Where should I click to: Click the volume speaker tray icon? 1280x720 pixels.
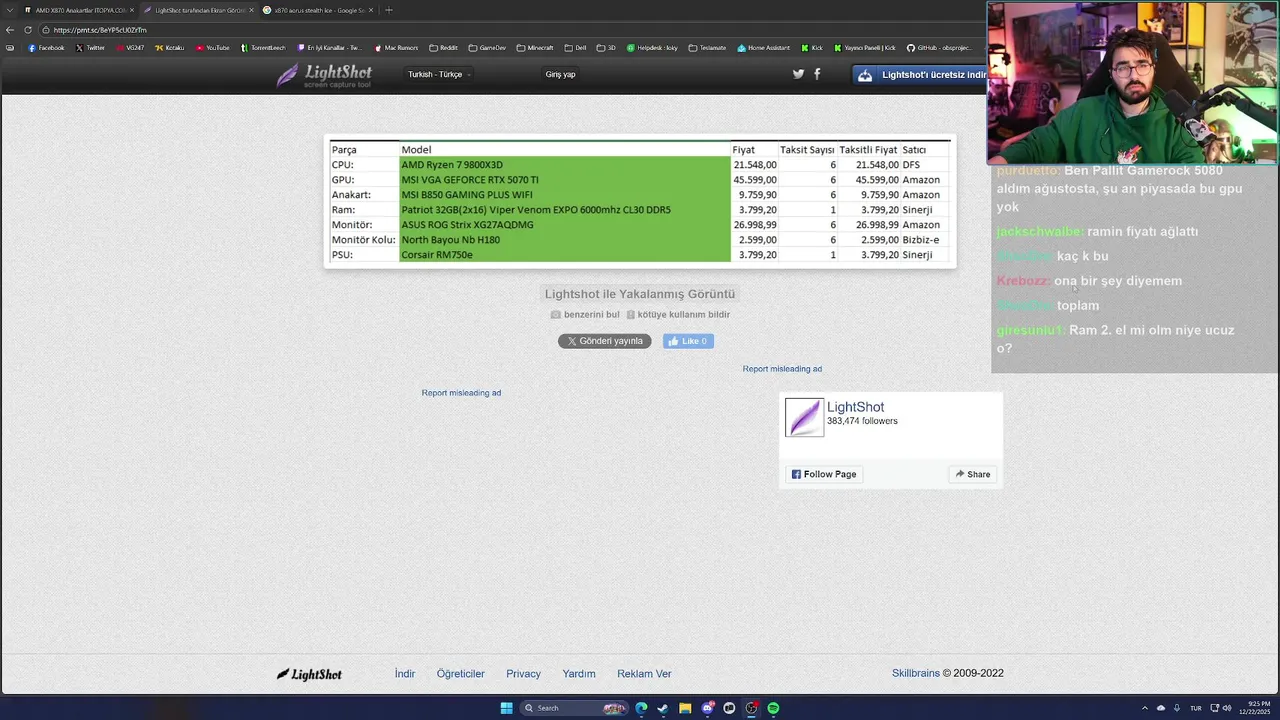coord(1227,708)
